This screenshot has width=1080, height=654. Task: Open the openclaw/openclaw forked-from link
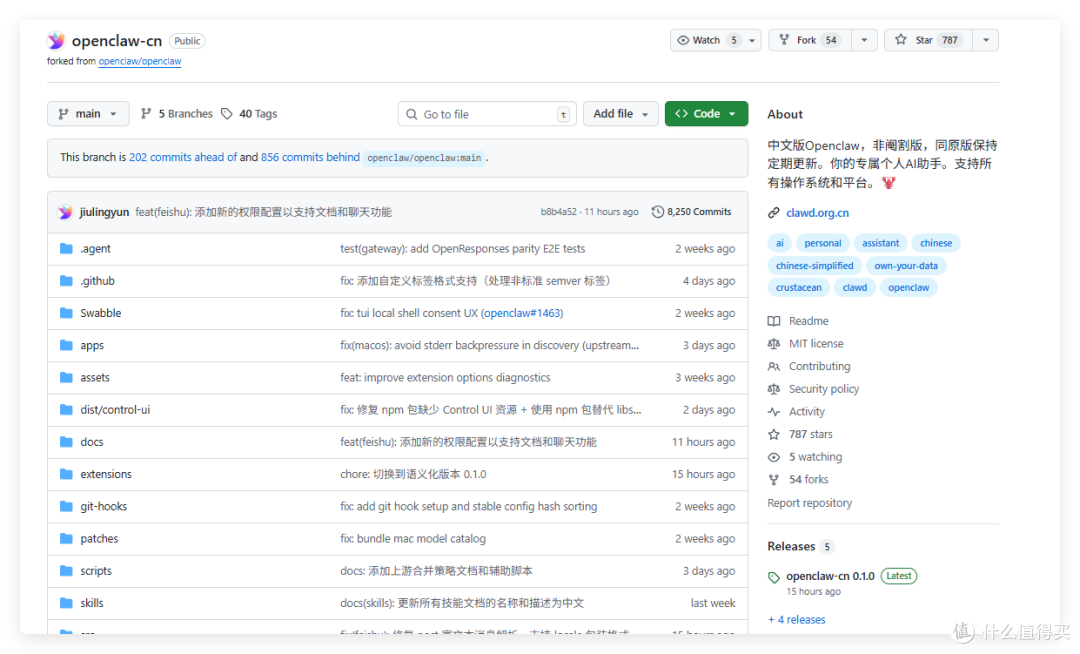(140, 61)
